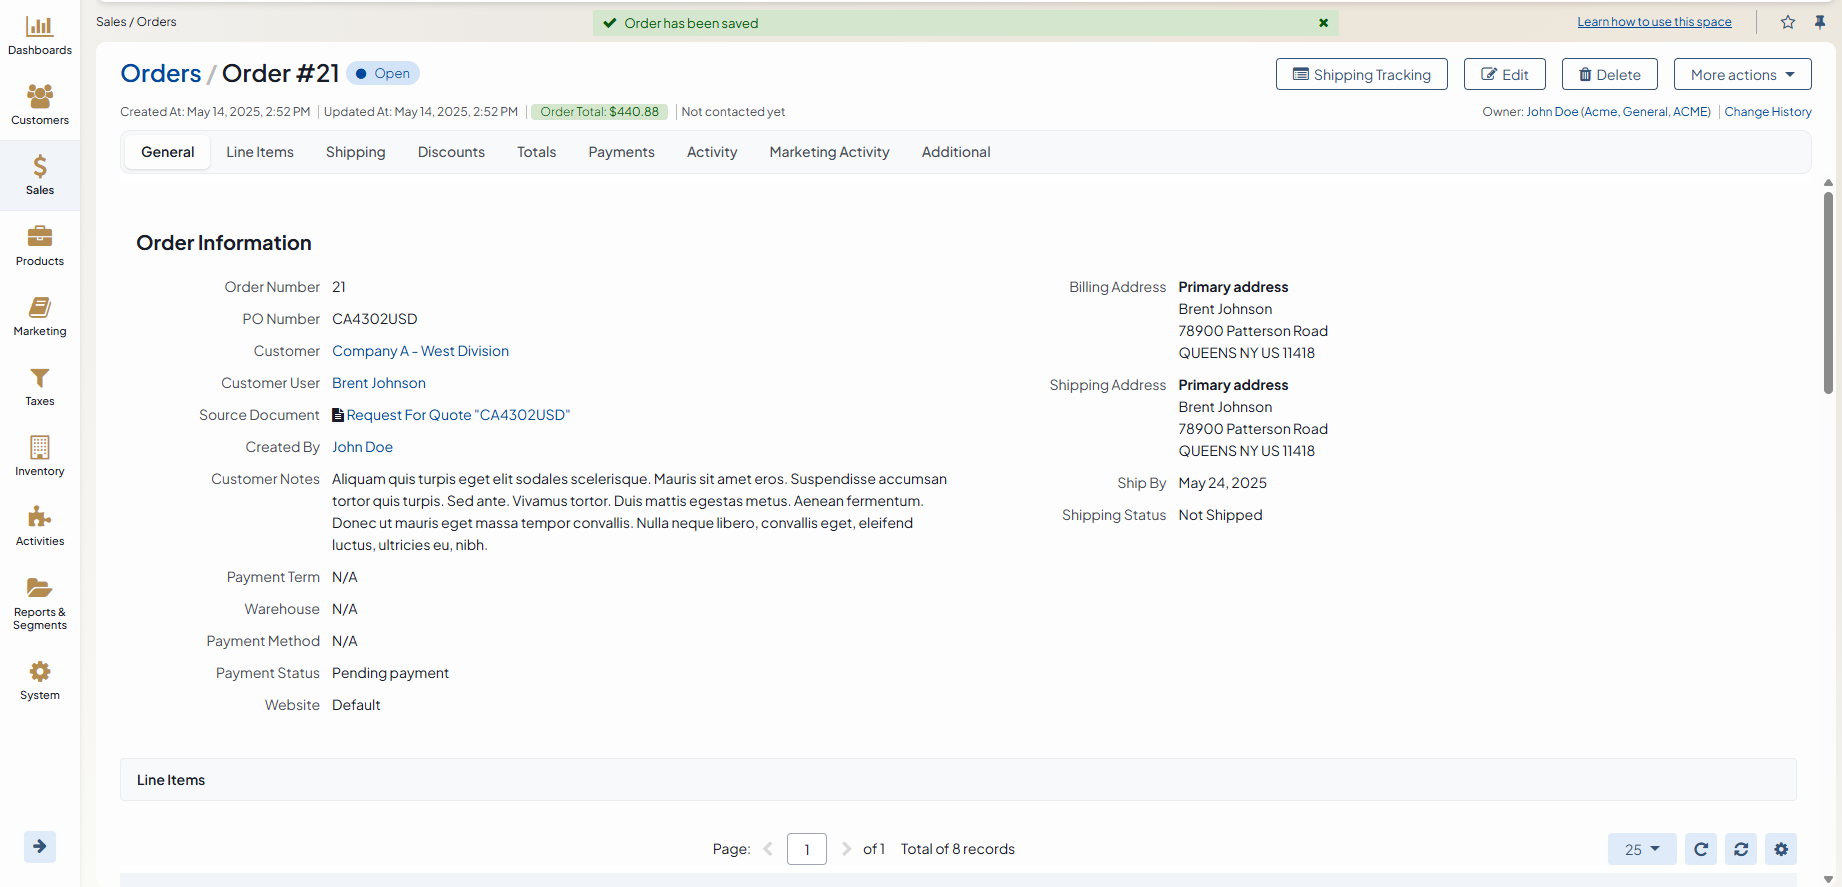1842x887 pixels.
Task: Switch to the Shipping tab
Action: click(355, 152)
